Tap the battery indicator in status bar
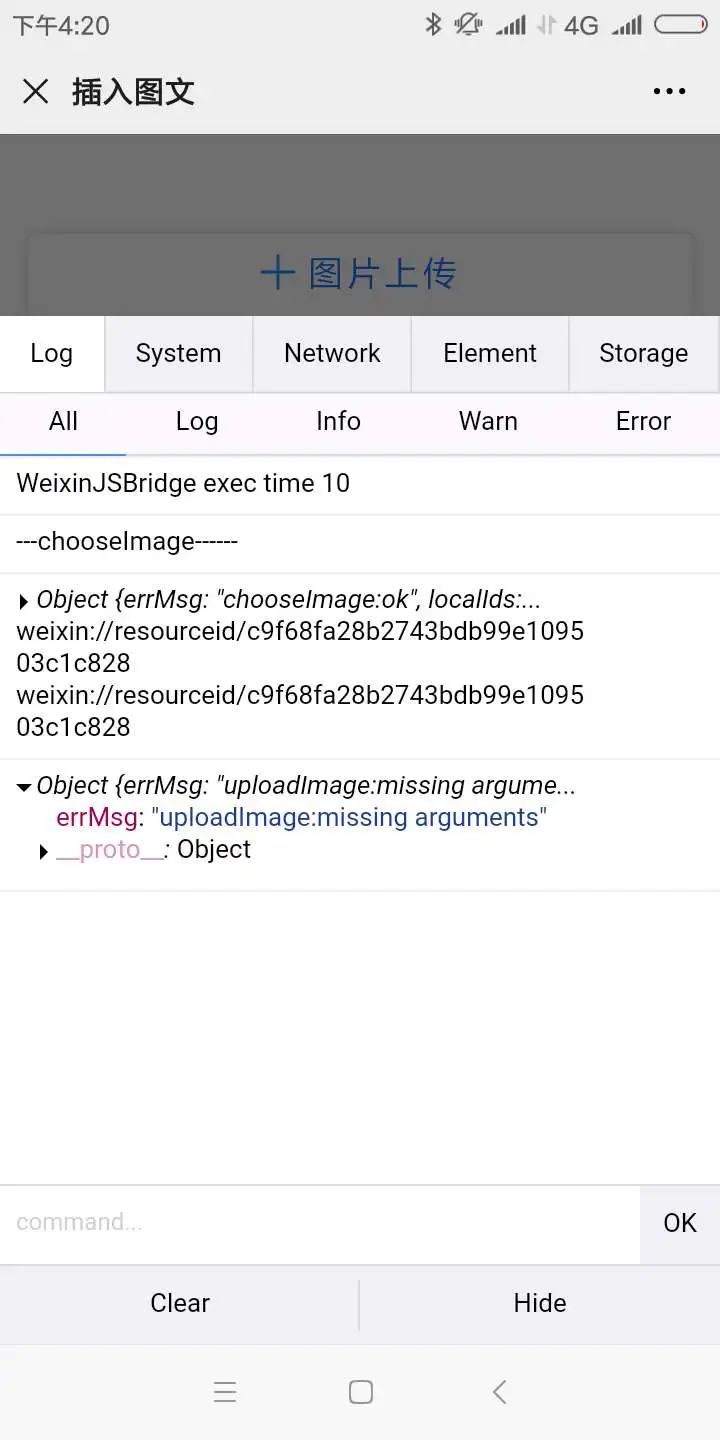This screenshot has height=1440, width=720. [x=681, y=25]
